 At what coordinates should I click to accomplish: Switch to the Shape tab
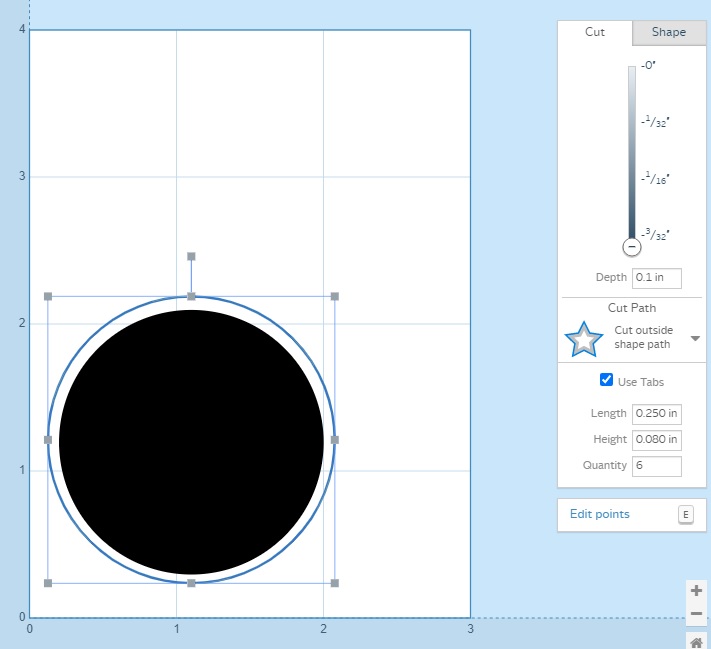[669, 32]
